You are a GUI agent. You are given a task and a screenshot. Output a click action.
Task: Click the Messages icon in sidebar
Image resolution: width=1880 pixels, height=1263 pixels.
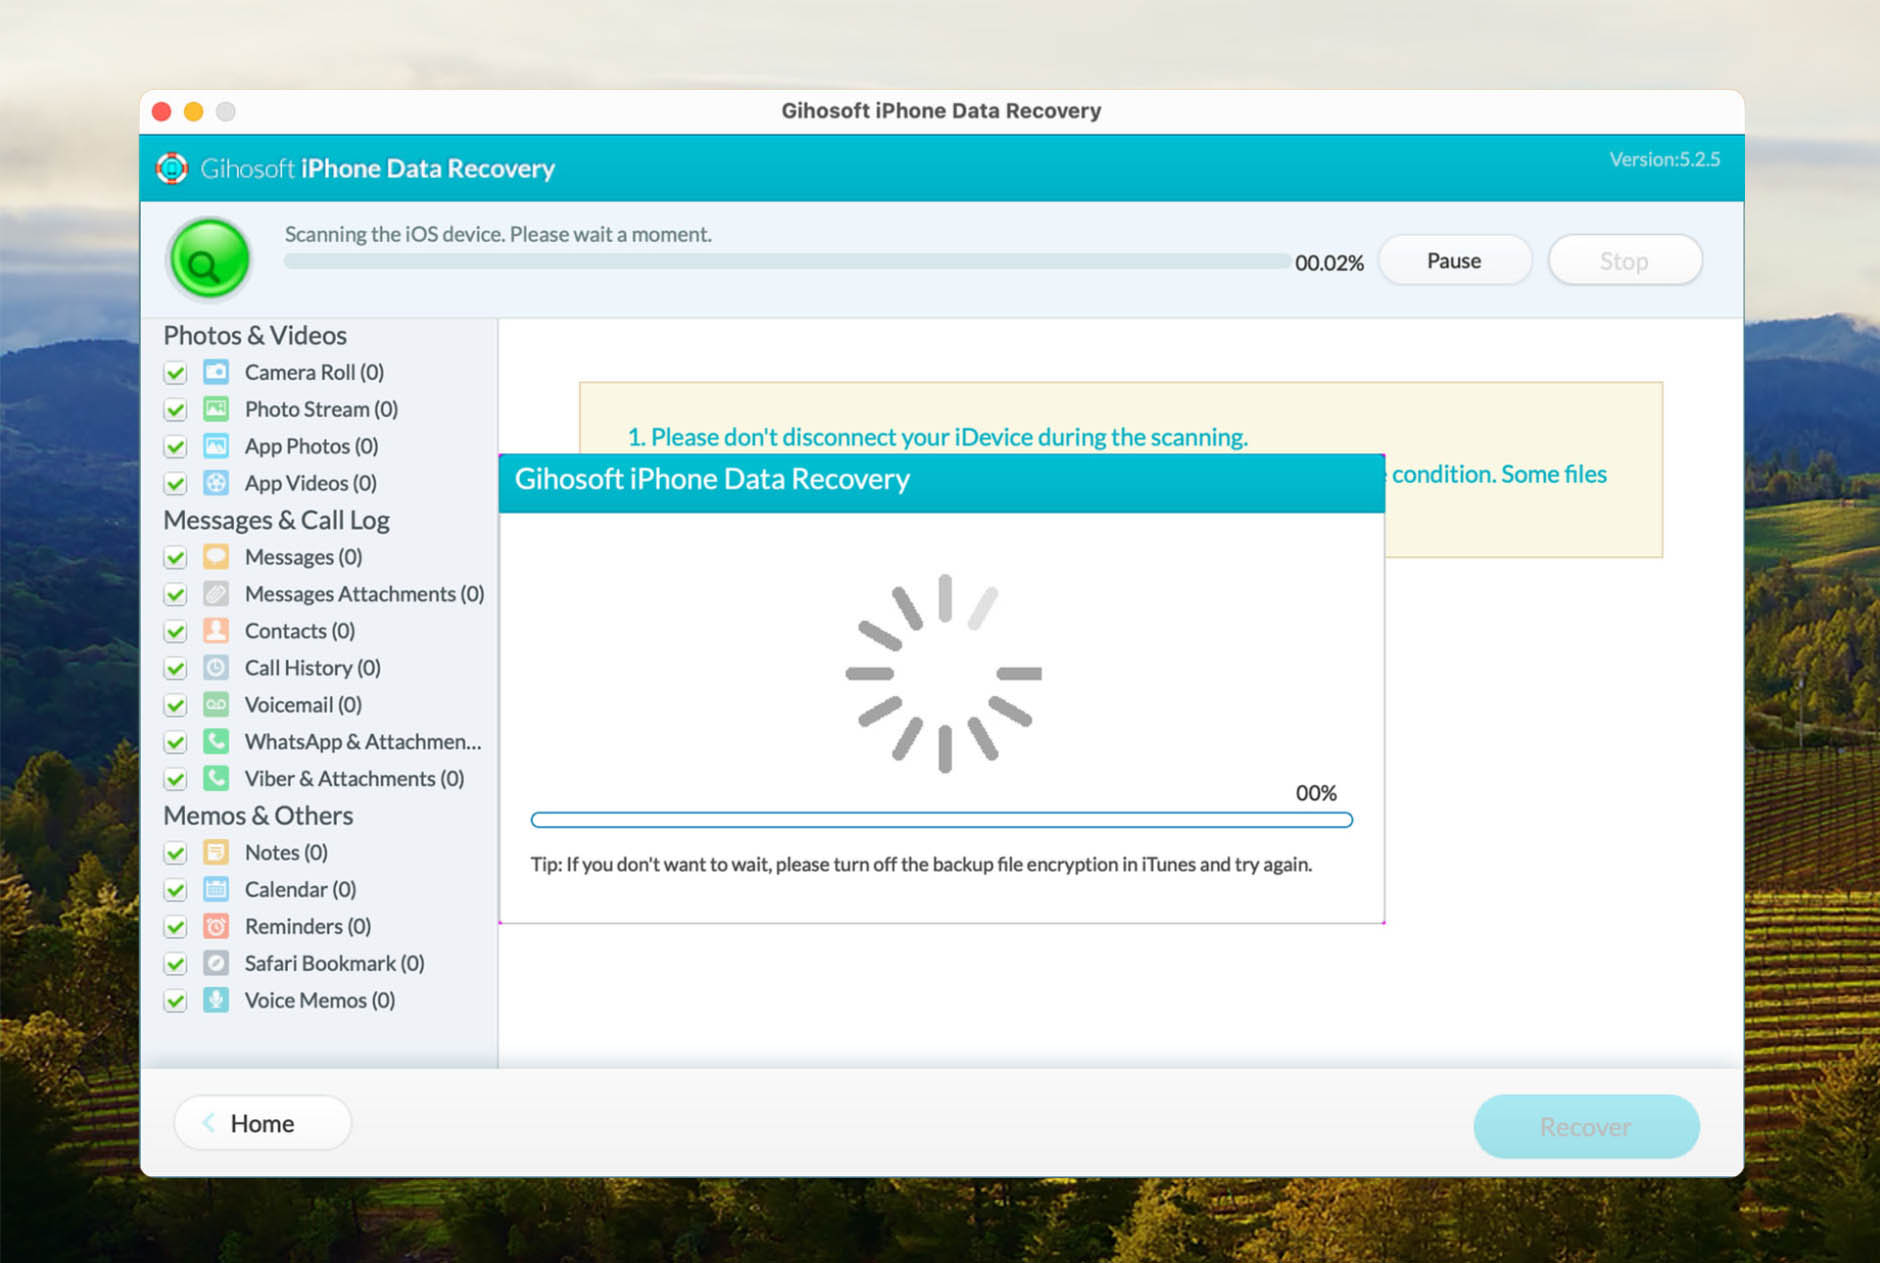[215, 557]
